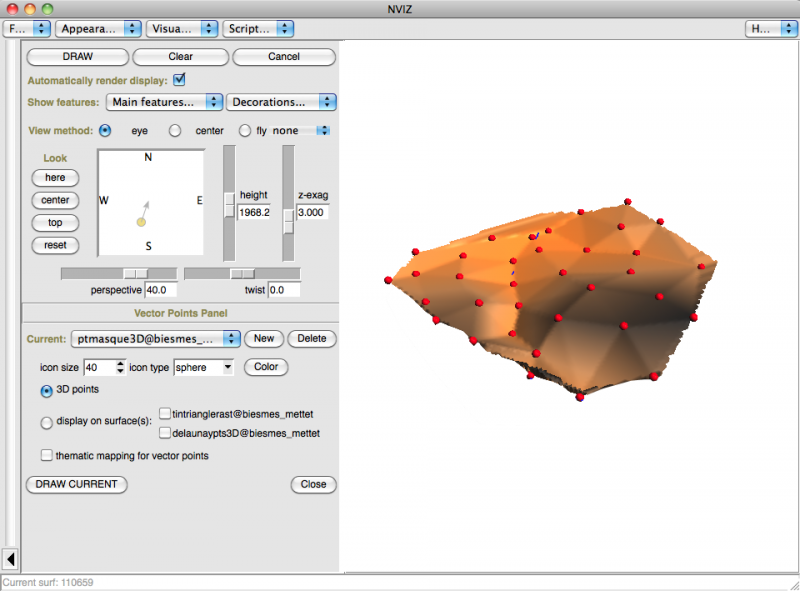Select display on surface(s) radio option

coord(47,423)
